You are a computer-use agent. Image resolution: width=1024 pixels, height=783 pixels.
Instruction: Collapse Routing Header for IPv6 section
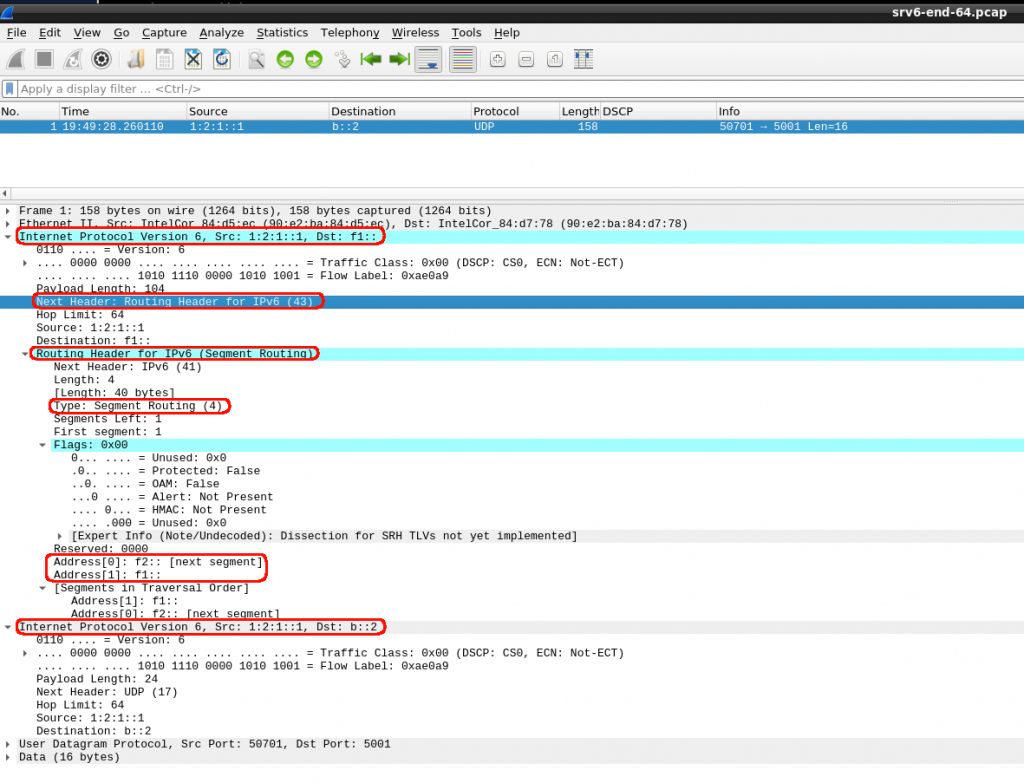click(25, 354)
